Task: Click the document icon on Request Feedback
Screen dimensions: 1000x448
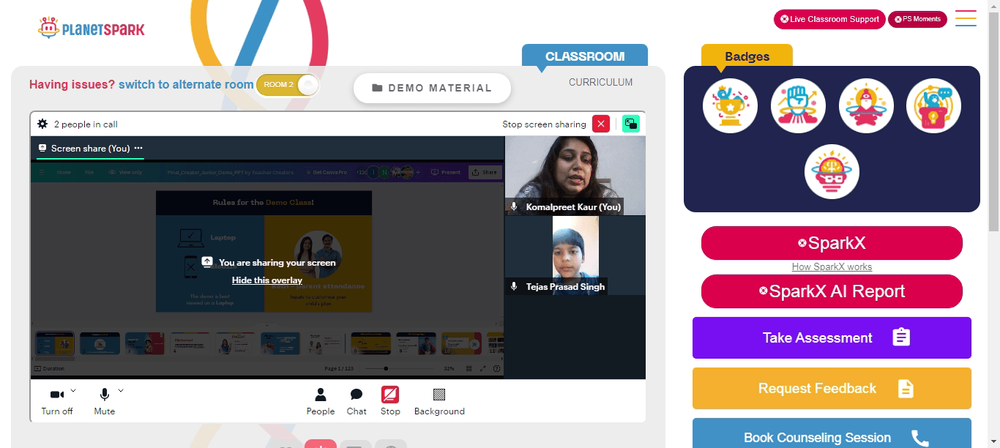Action: [x=906, y=389]
